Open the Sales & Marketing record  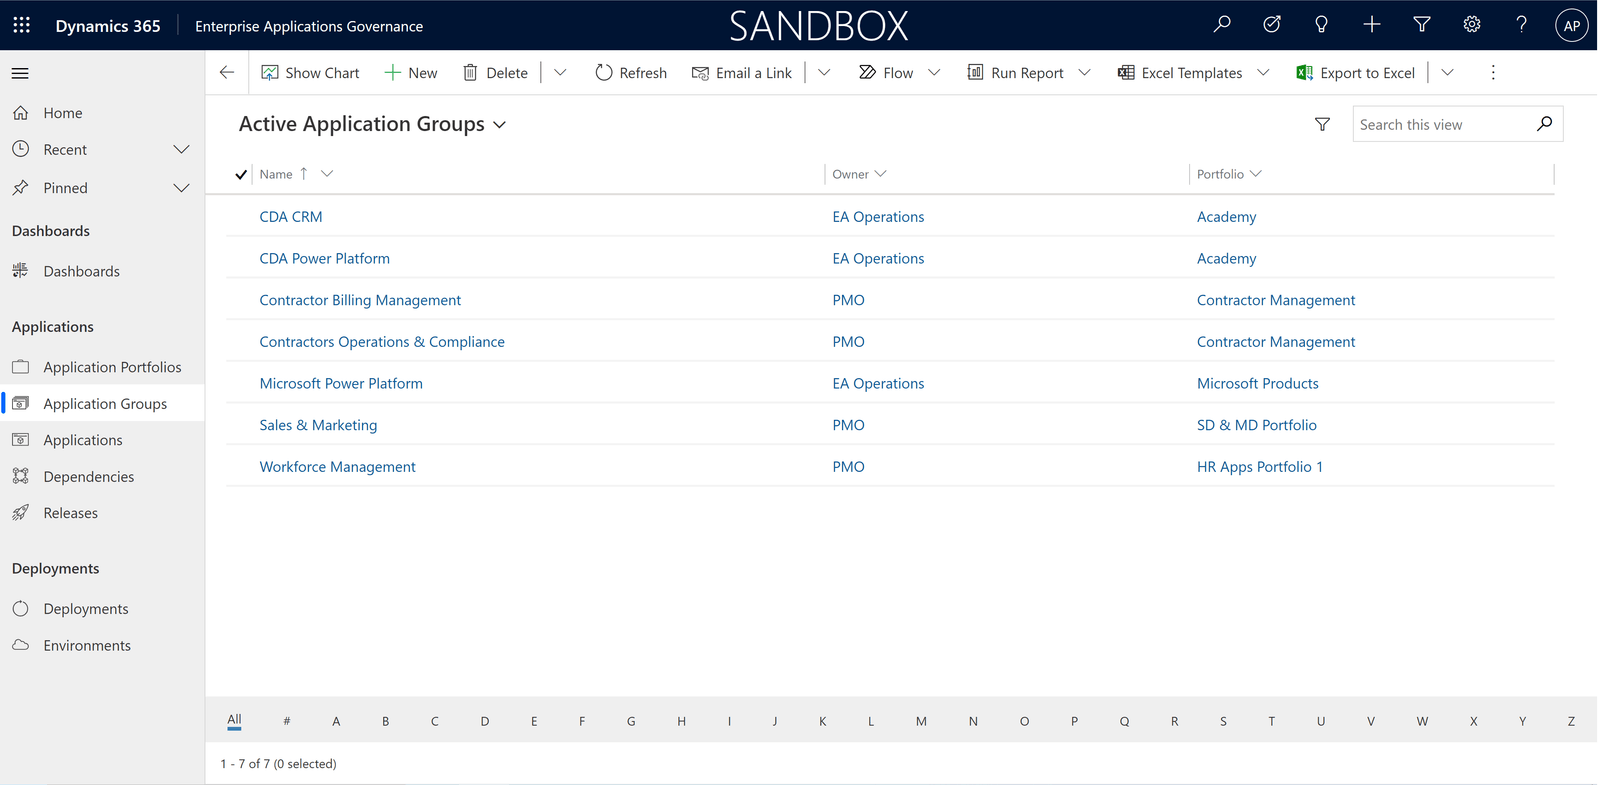318,425
